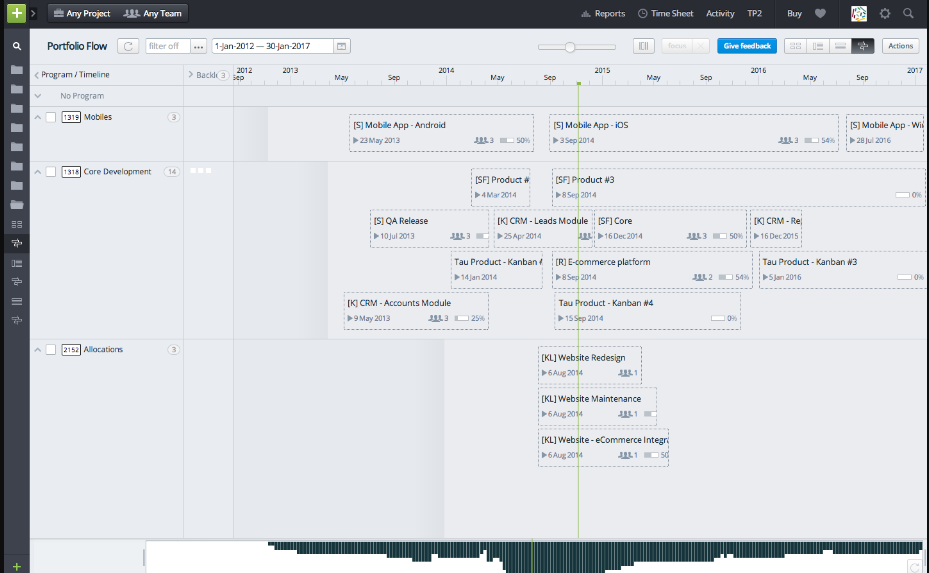The width and height of the screenshot is (929, 573).
Task: Switch to board grid view icon
Action: pos(796,46)
